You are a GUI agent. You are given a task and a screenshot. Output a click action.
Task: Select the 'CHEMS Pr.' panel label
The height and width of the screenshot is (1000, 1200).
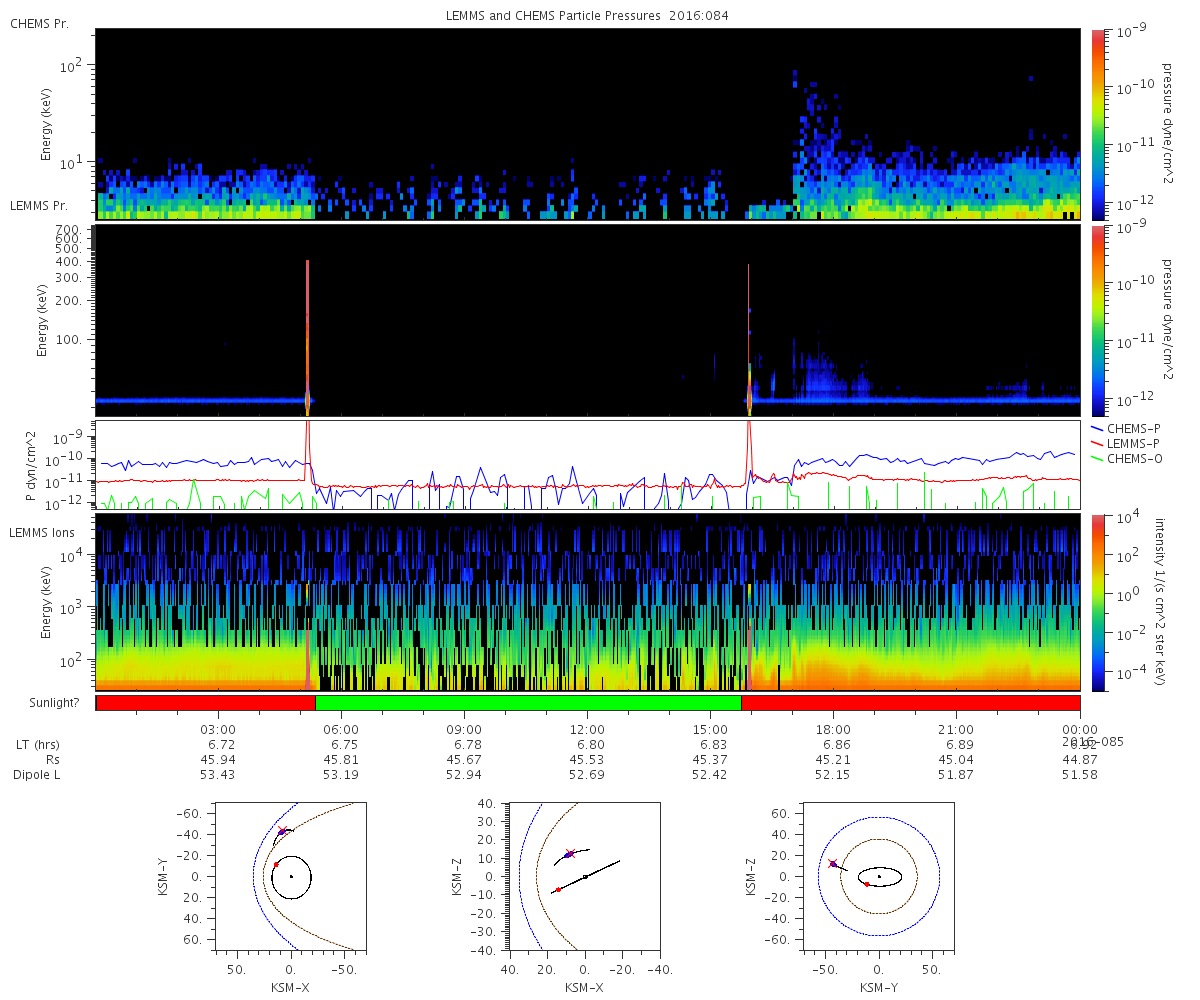(x=39, y=23)
